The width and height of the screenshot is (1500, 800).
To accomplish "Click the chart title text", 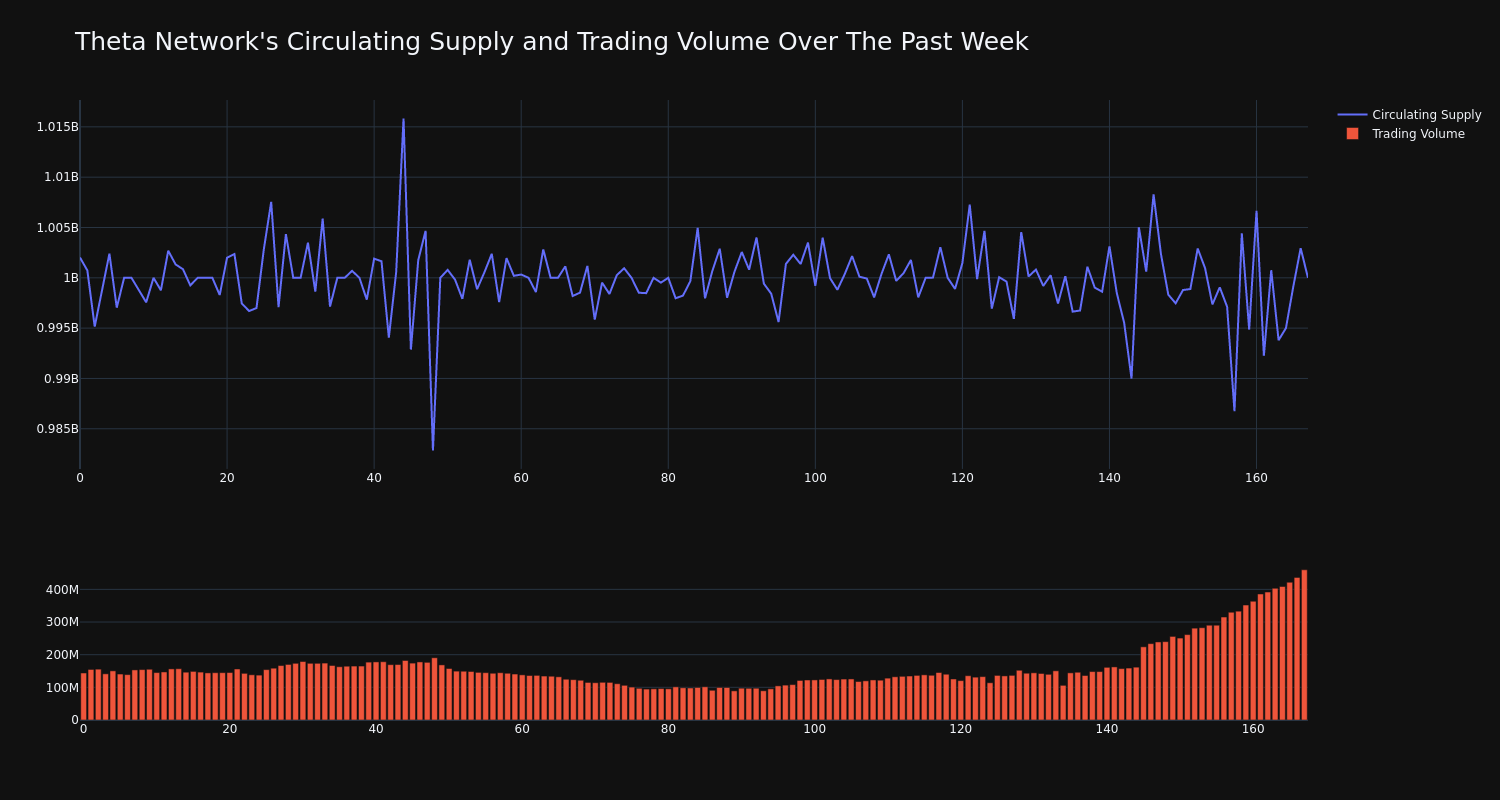I will pyautogui.click(x=551, y=42).
